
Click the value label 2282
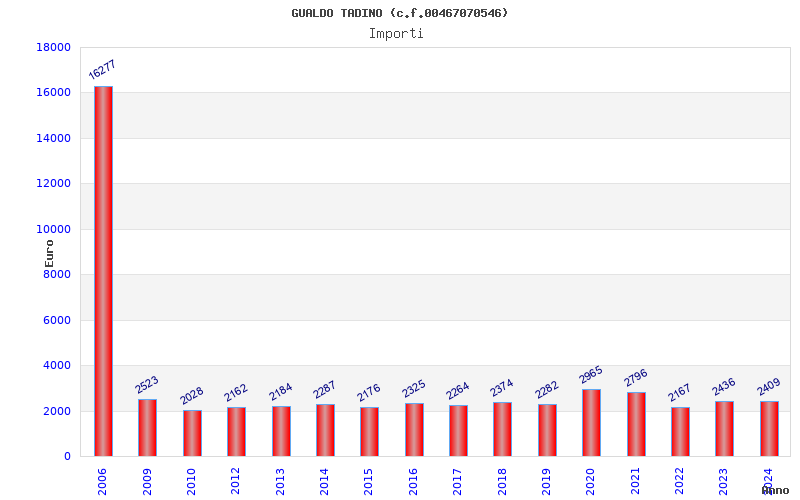click(547, 390)
